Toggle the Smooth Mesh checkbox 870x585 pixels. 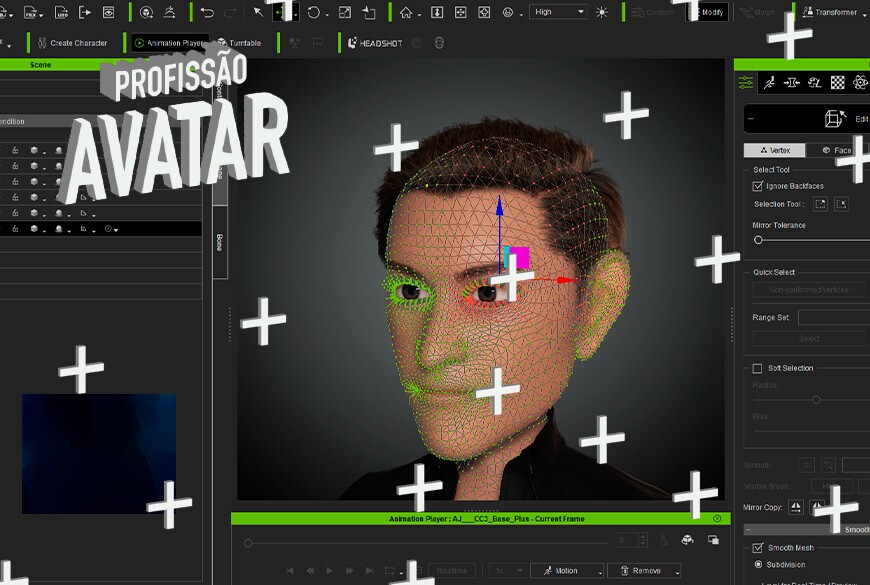point(757,548)
